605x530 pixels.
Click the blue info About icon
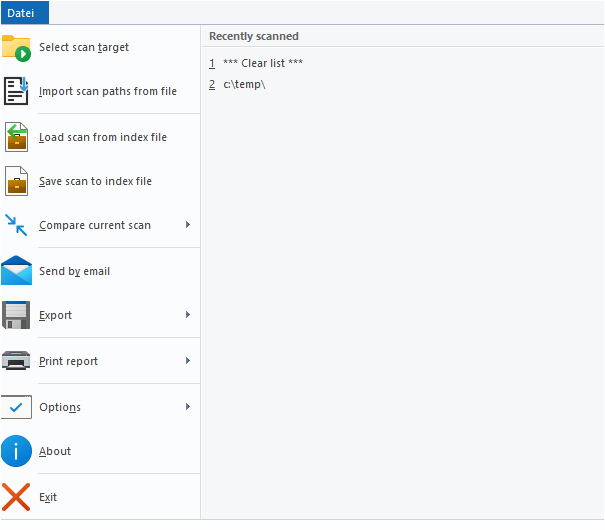(17, 451)
